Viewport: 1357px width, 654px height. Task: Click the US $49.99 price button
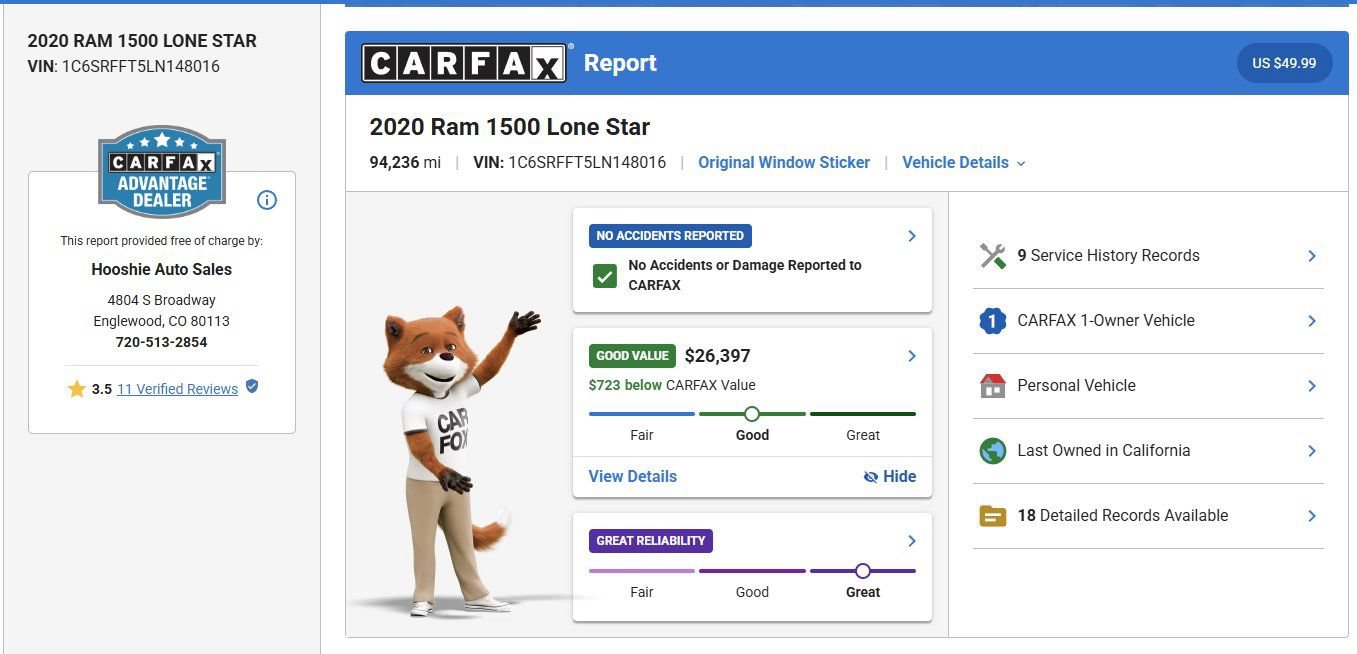(1284, 63)
